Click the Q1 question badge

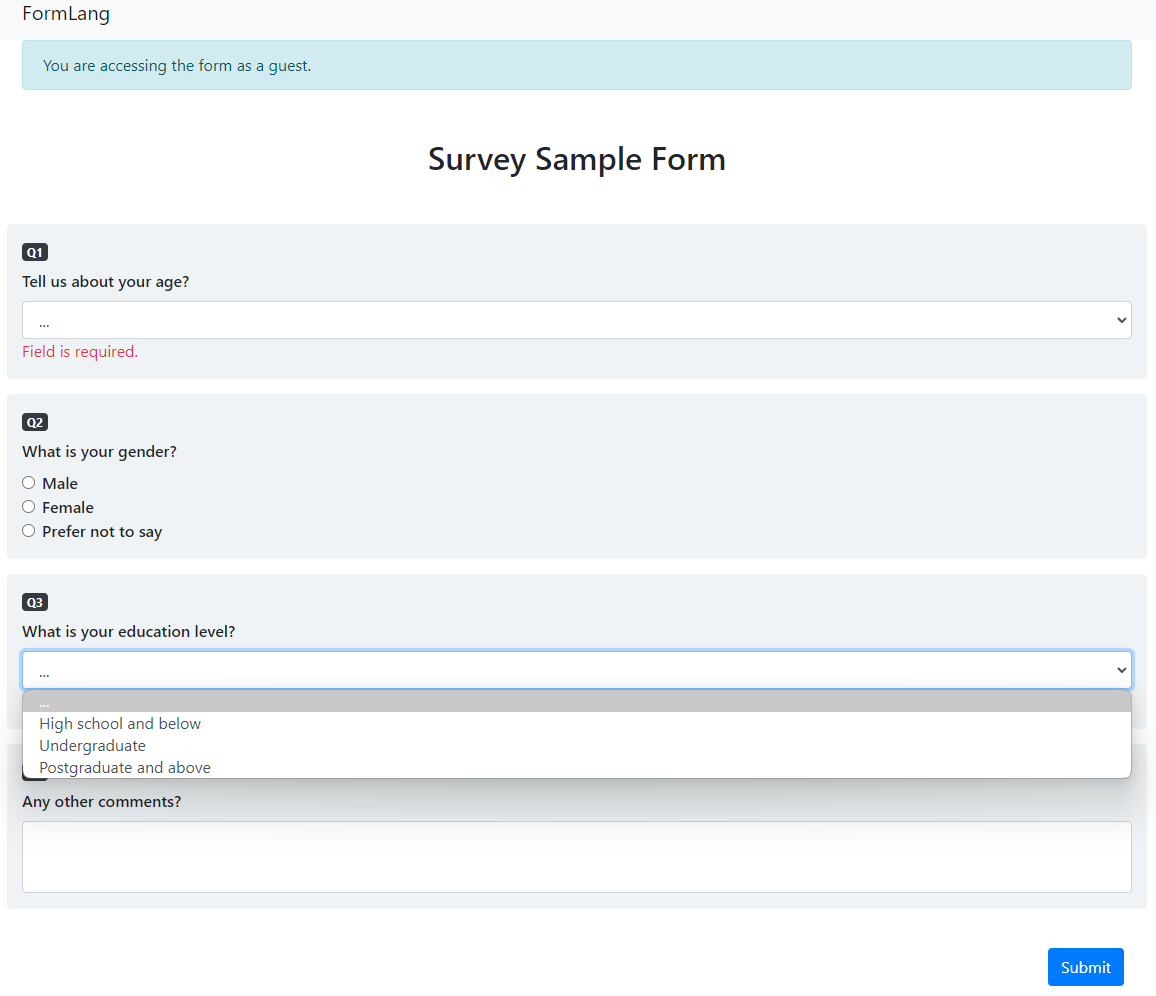(35, 252)
